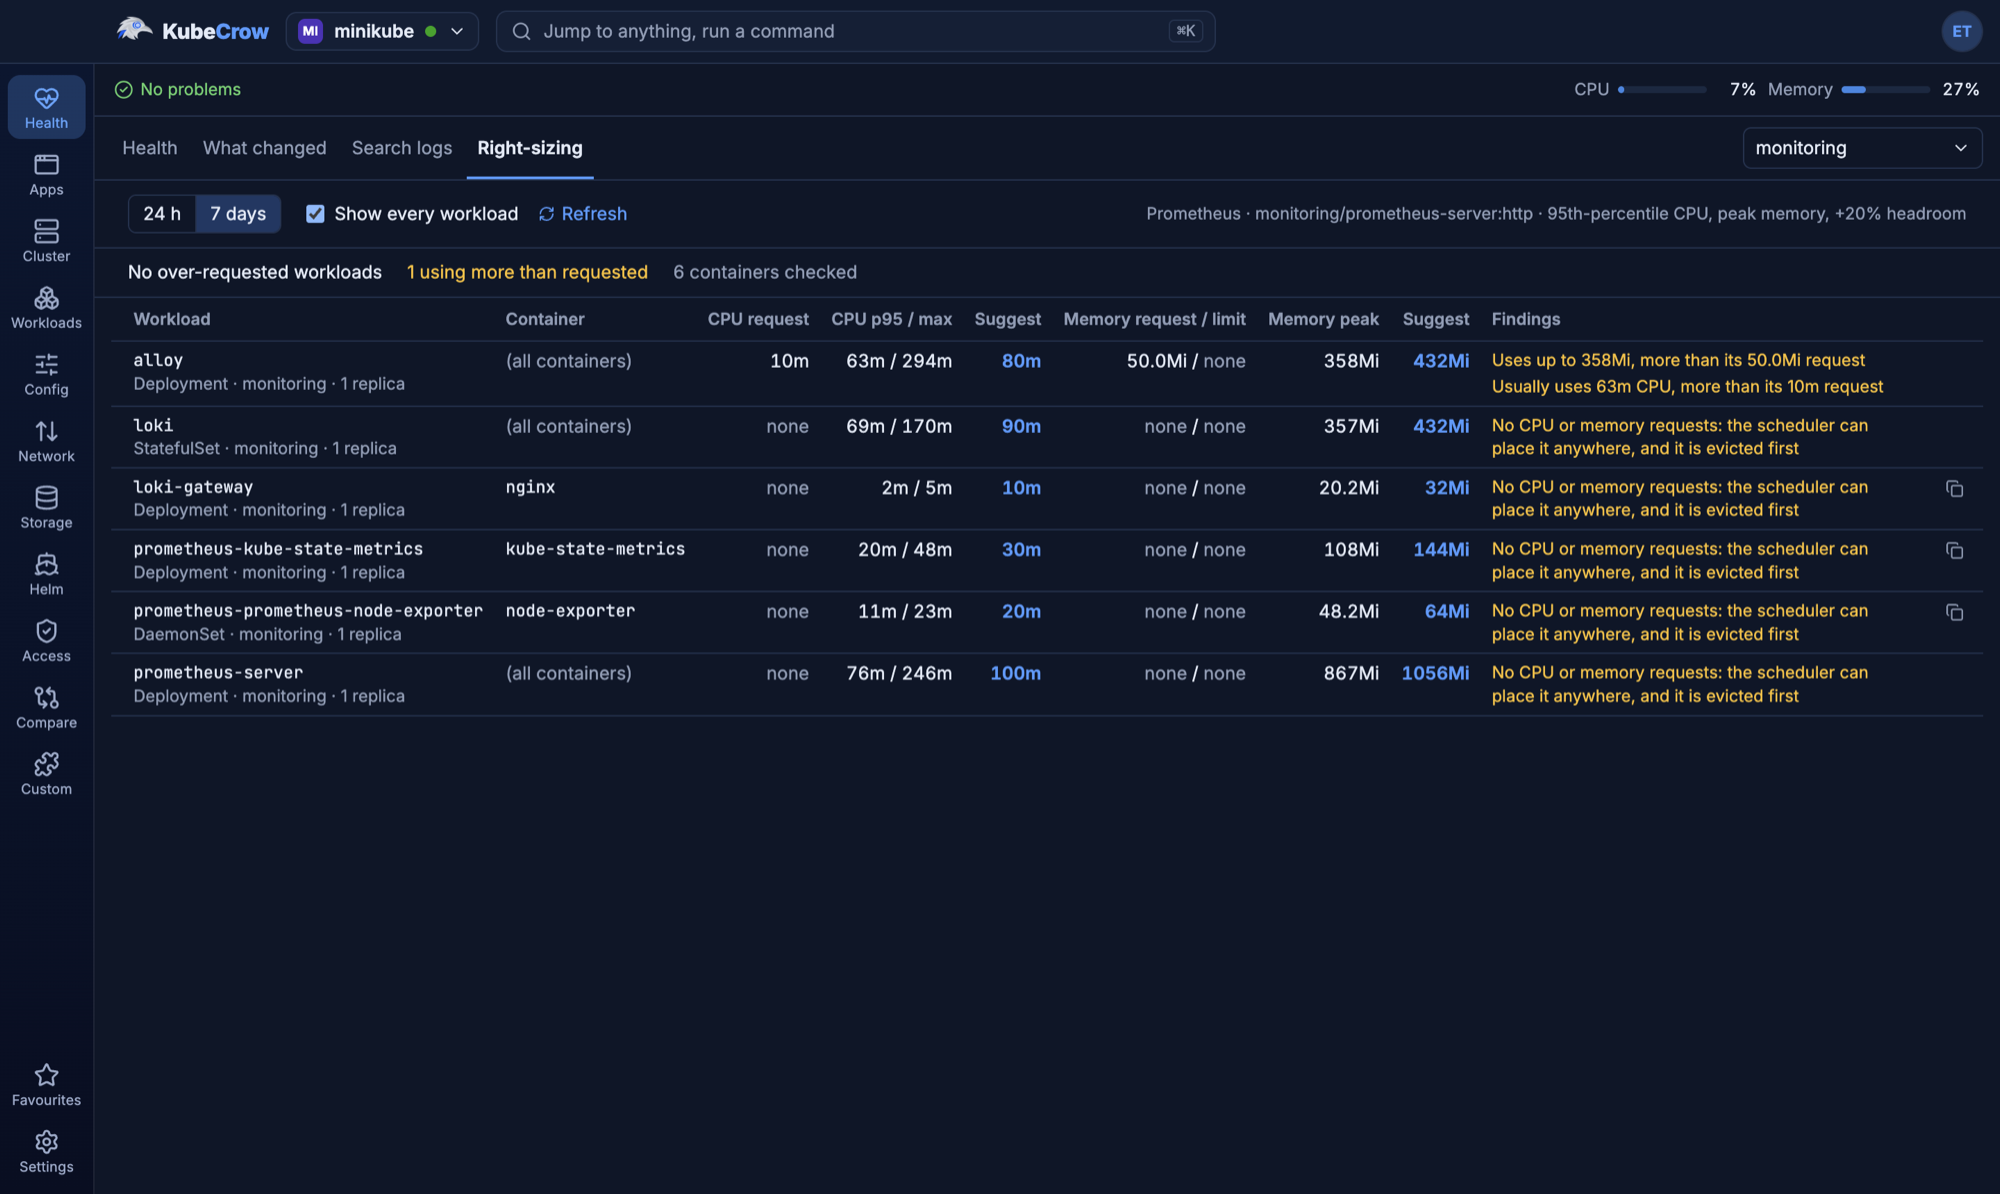This screenshot has height=1194, width=2000.
Task: Open Favourites in the sidebar
Action: tap(46, 1086)
